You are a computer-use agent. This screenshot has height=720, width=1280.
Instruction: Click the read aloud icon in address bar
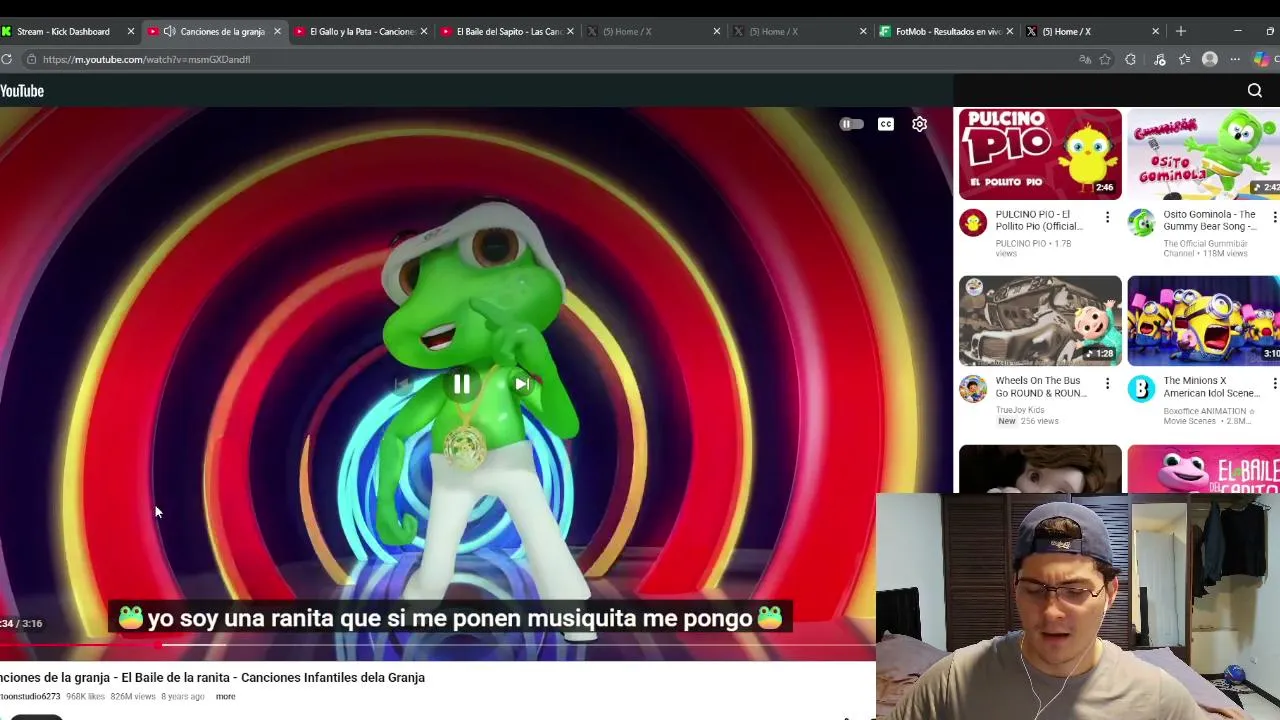[x=1085, y=59]
